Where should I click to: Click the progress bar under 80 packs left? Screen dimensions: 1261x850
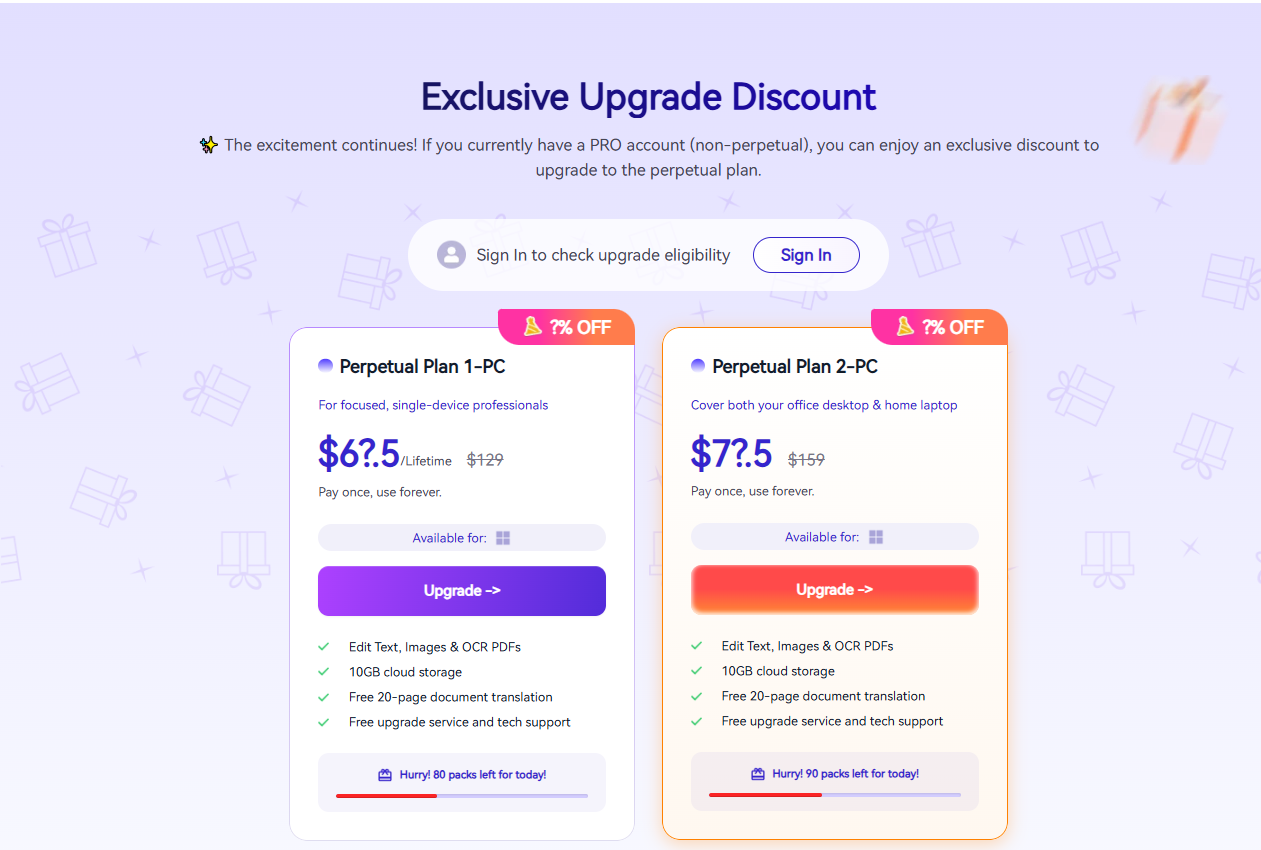pyautogui.click(x=462, y=796)
